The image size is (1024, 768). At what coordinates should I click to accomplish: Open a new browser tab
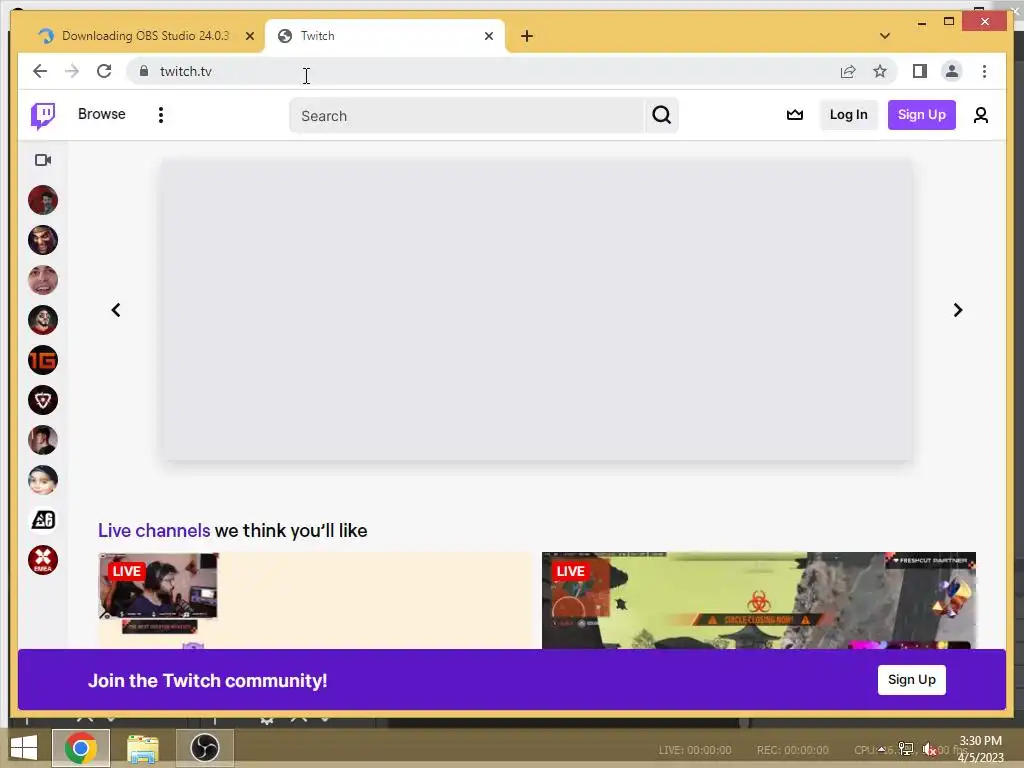click(x=527, y=36)
